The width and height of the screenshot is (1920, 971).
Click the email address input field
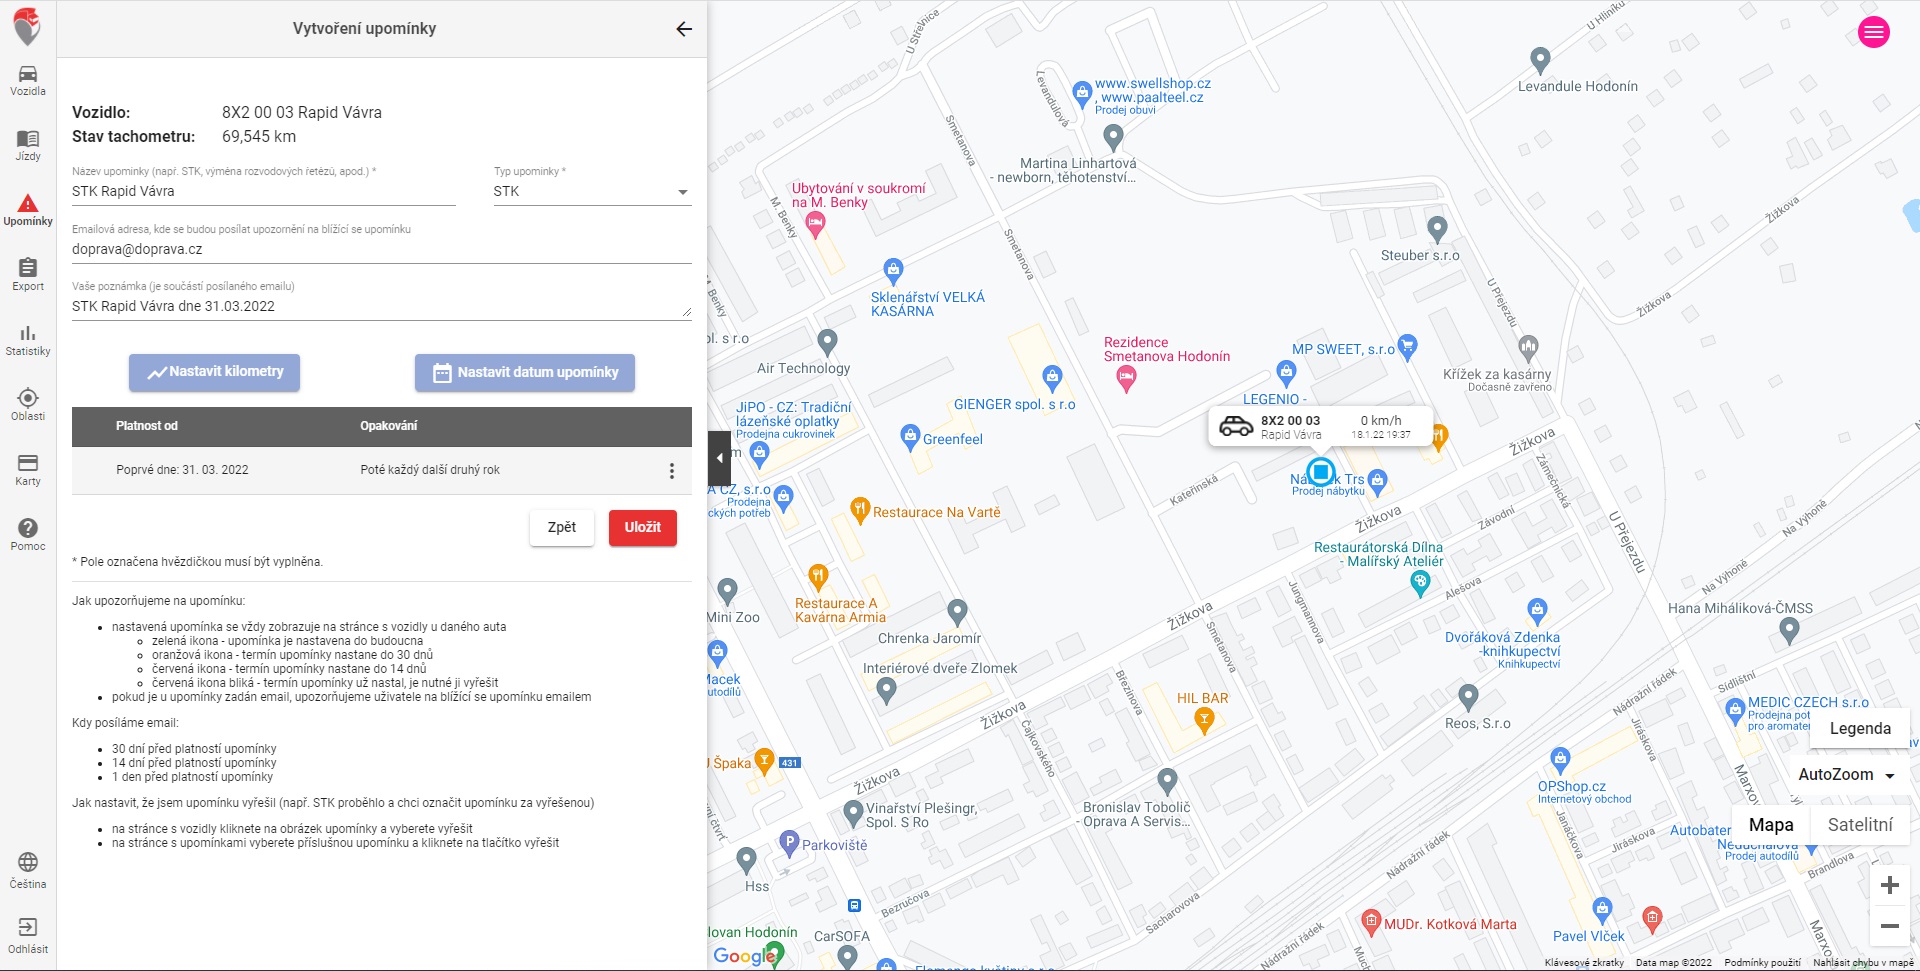[x=381, y=250]
